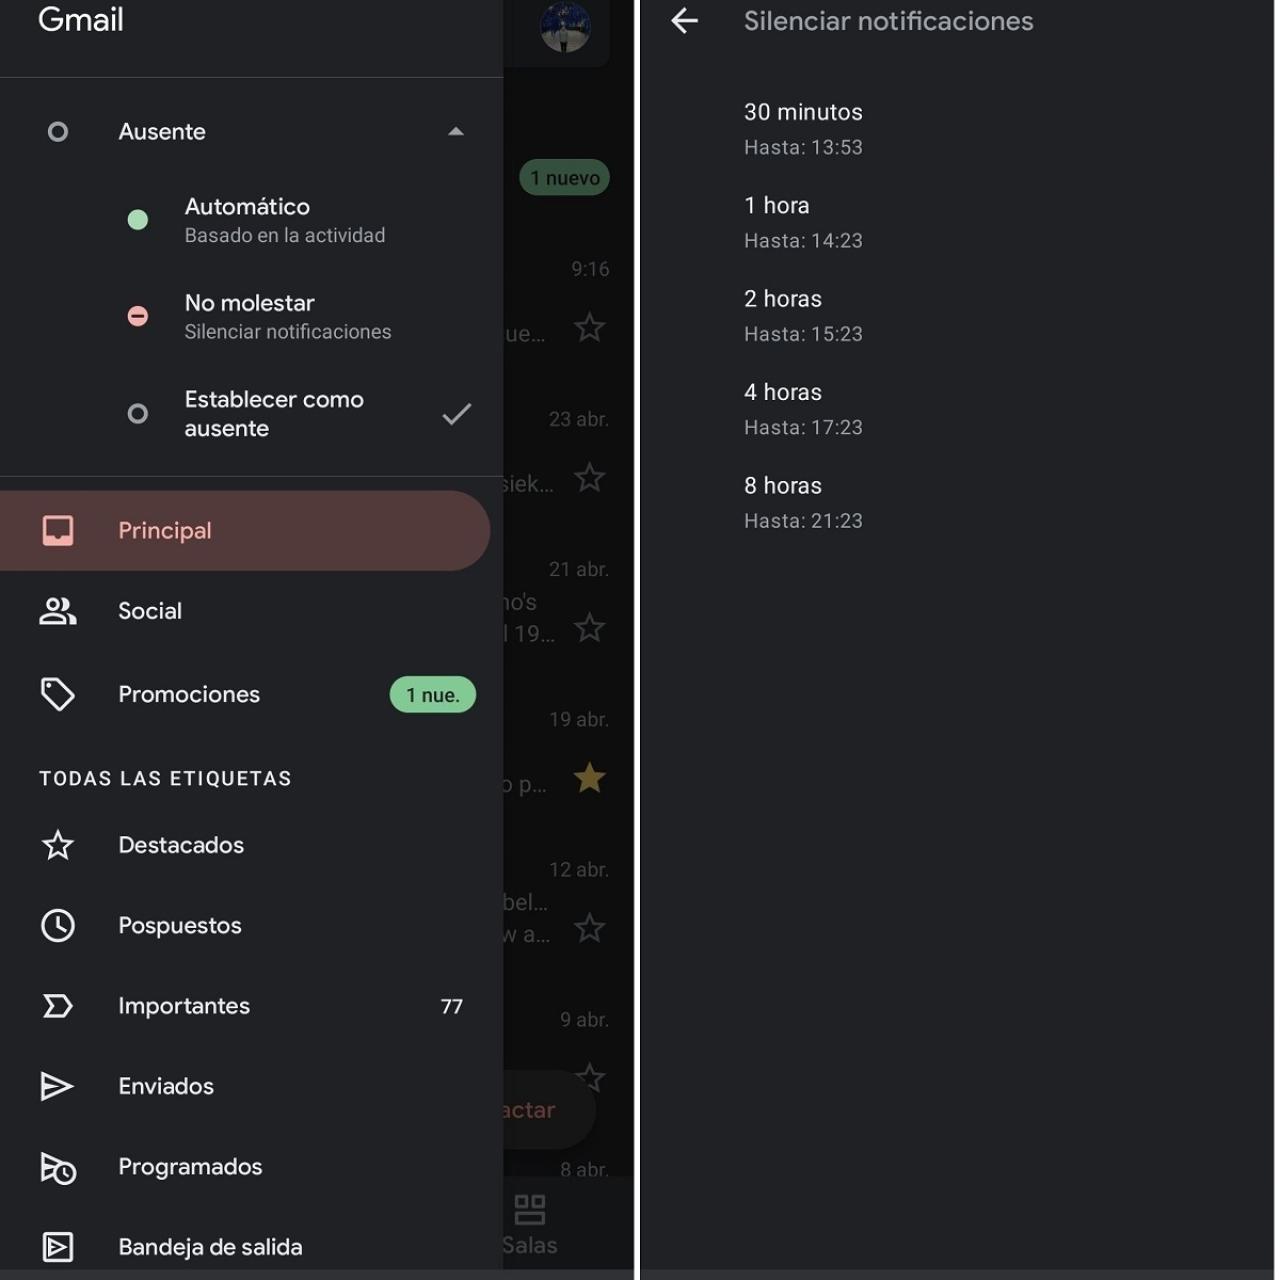The height and width of the screenshot is (1280, 1280).
Task: Mute notifications for 2 horas
Action: 803,316
